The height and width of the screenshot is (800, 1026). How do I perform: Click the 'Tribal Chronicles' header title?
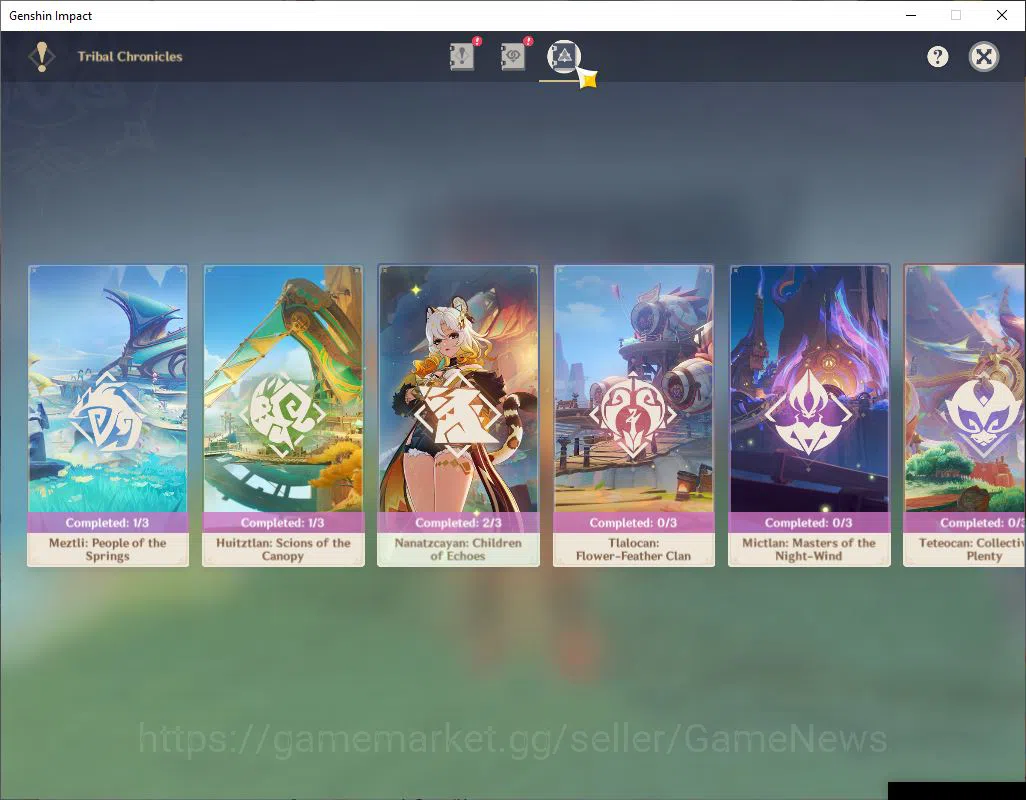[130, 56]
